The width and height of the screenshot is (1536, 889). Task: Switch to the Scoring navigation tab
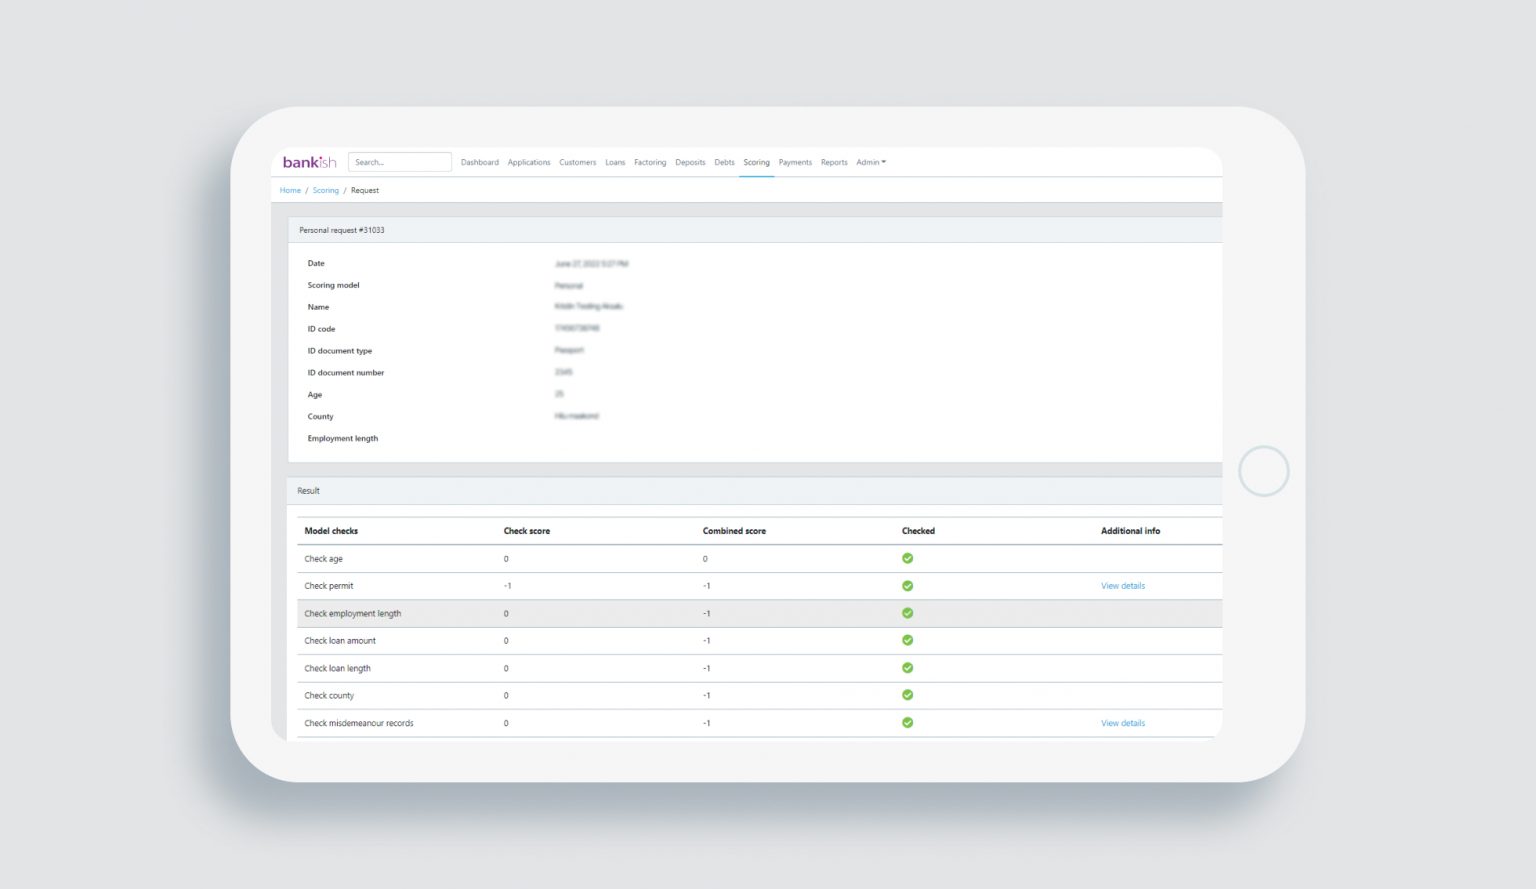click(x=756, y=162)
